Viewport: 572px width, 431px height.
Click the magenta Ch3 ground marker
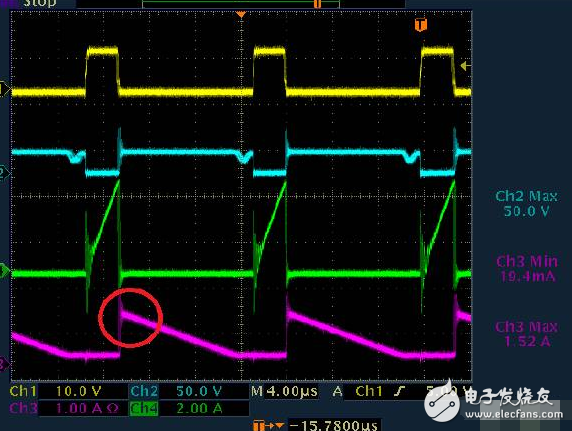click(4, 364)
